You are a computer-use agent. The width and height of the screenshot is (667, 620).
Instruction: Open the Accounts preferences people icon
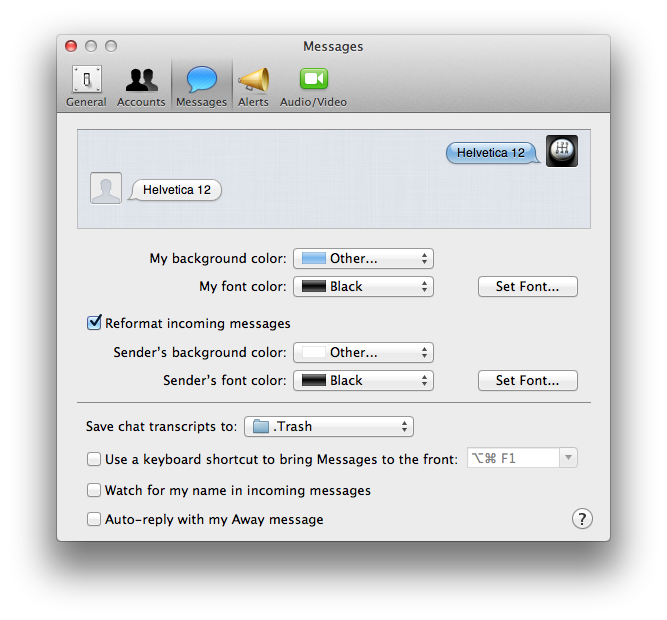(x=142, y=80)
